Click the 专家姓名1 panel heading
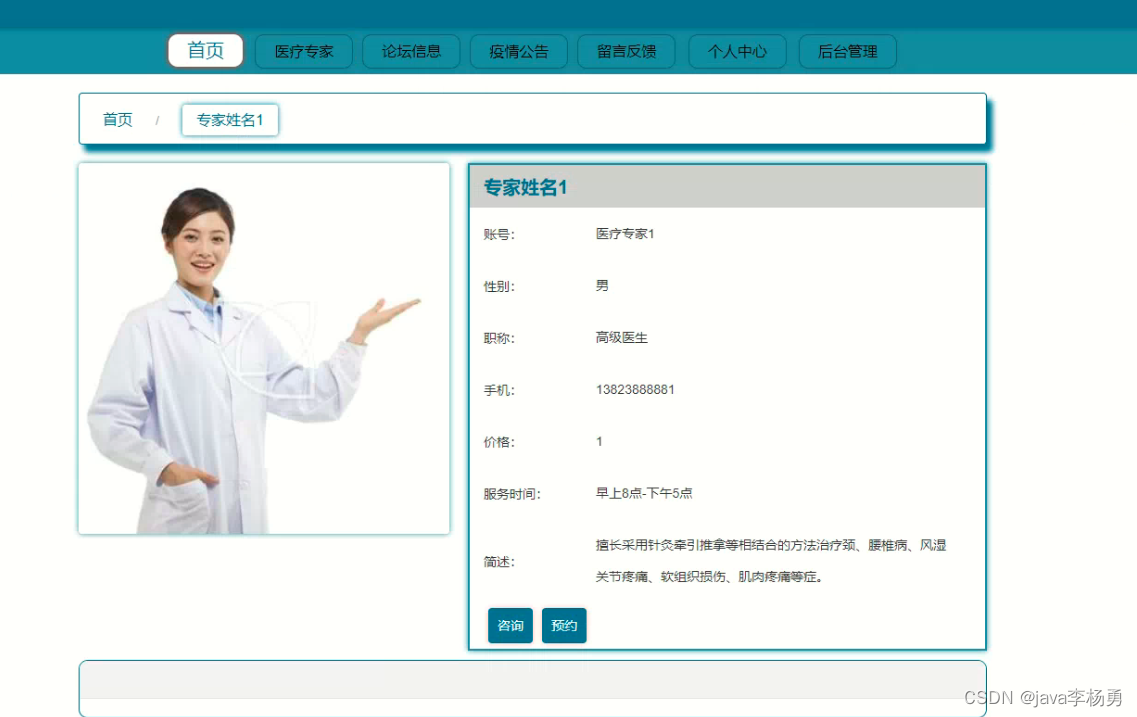 pyautogui.click(x=525, y=187)
